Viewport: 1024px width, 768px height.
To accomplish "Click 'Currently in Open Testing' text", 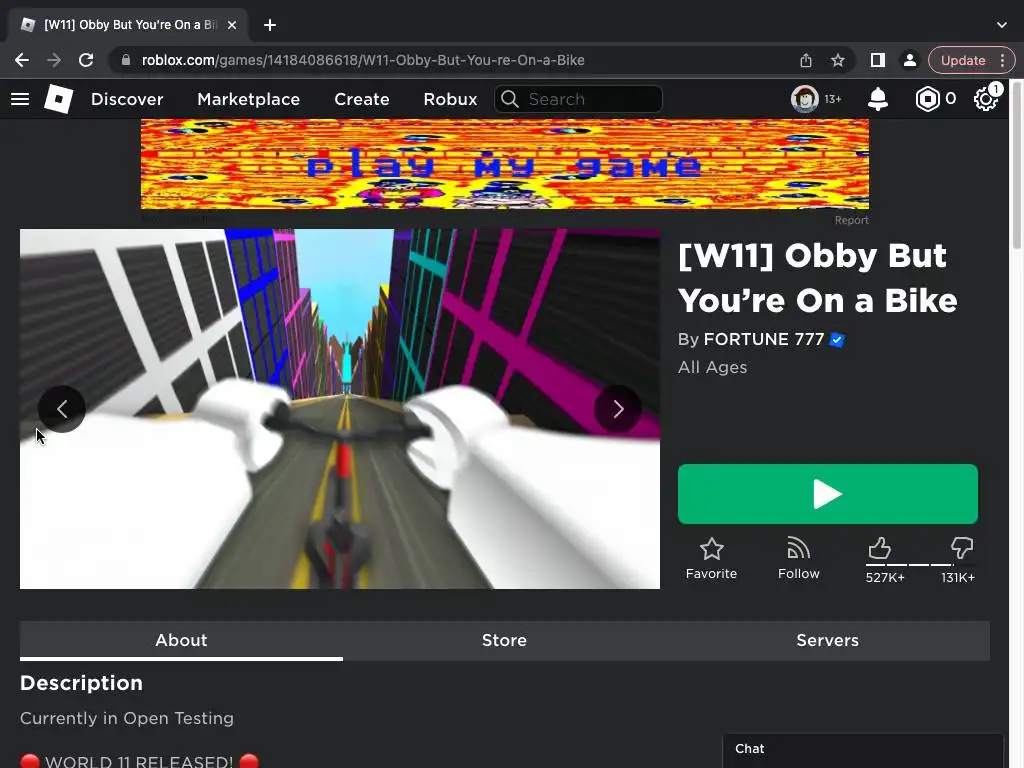I will point(127,718).
